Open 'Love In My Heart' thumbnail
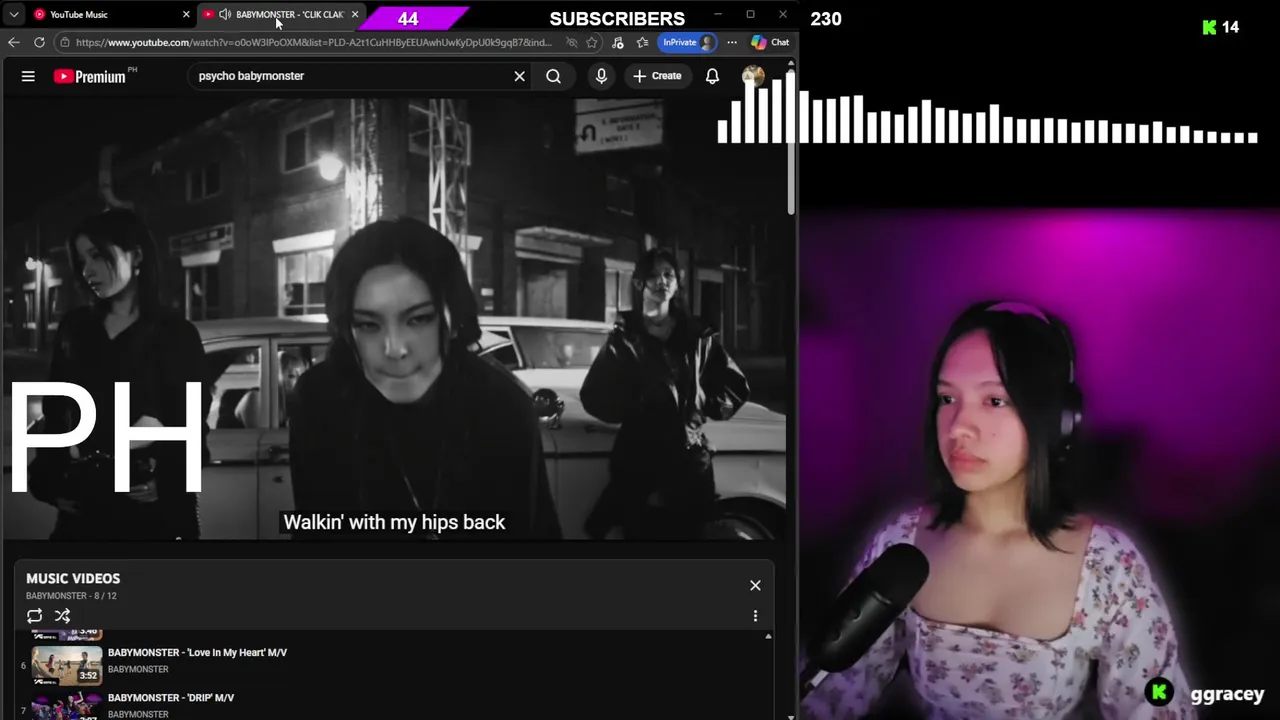Screen dimensions: 1280x720 [67, 665]
